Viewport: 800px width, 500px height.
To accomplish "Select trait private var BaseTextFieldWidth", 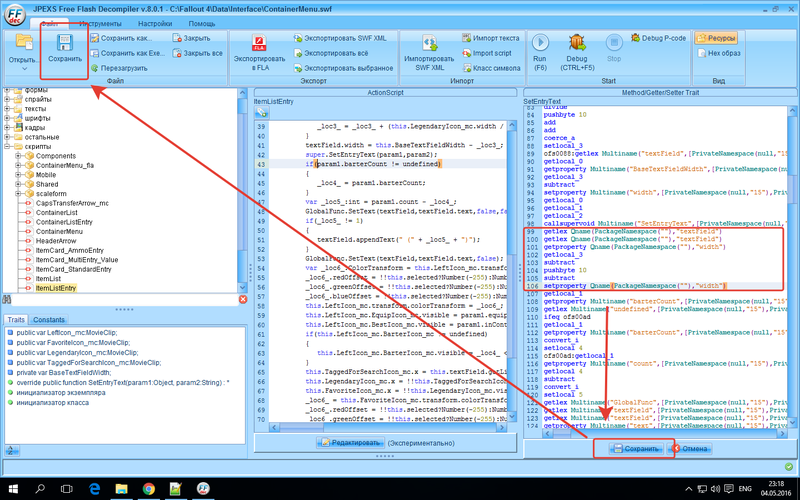I will (63, 372).
